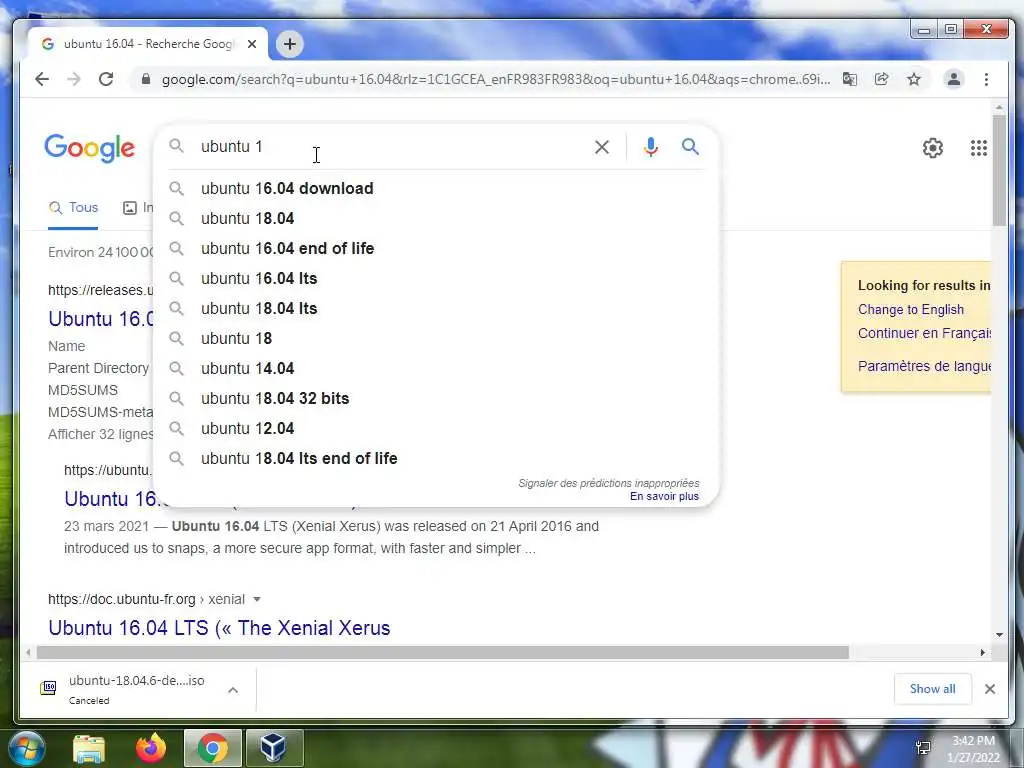Image resolution: width=1024 pixels, height=768 pixels.
Task: Switch to Chrome in the taskbar
Action: point(213,748)
